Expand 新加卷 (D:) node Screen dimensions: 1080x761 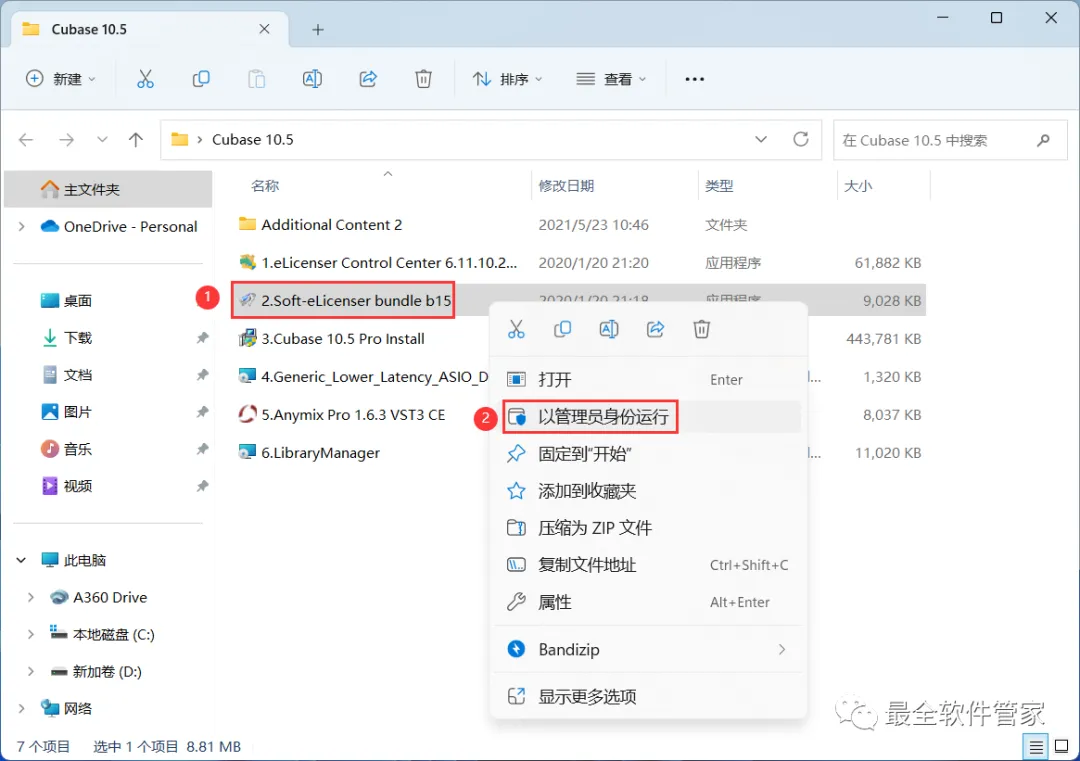30,672
